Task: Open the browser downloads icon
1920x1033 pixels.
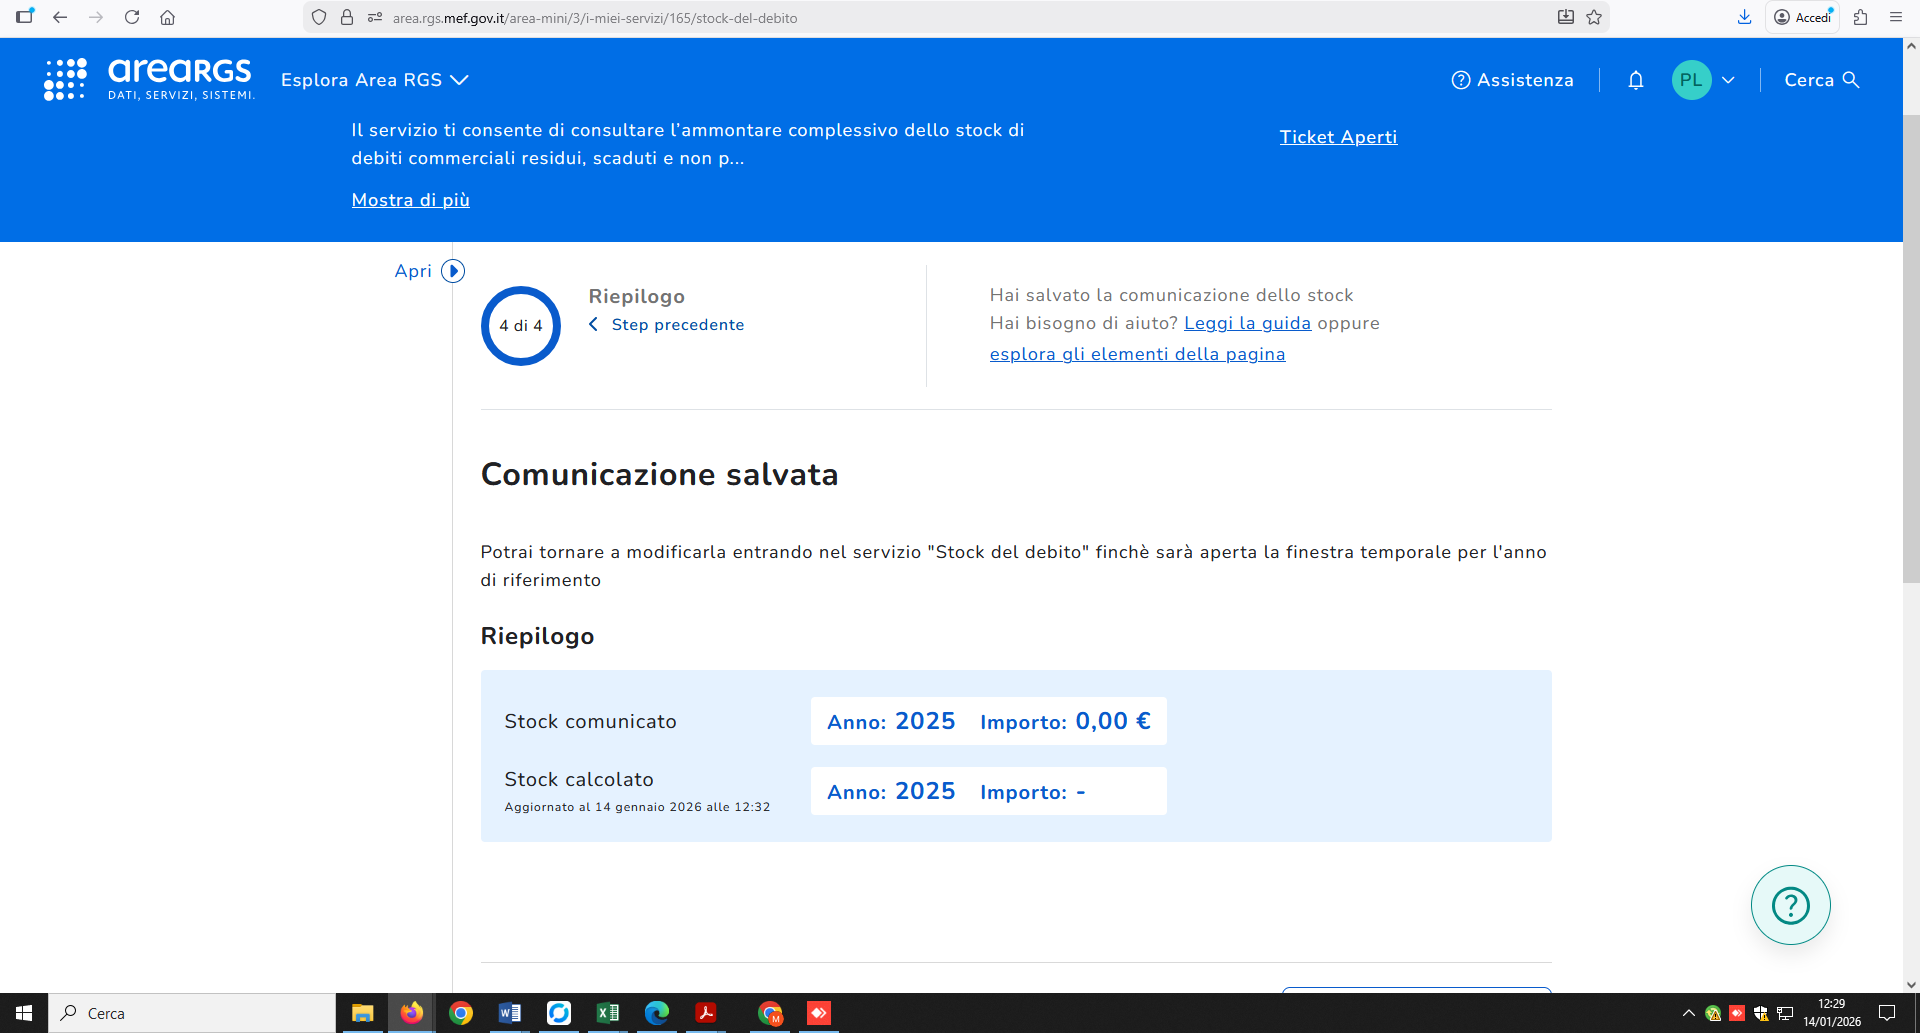Action: (1744, 17)
